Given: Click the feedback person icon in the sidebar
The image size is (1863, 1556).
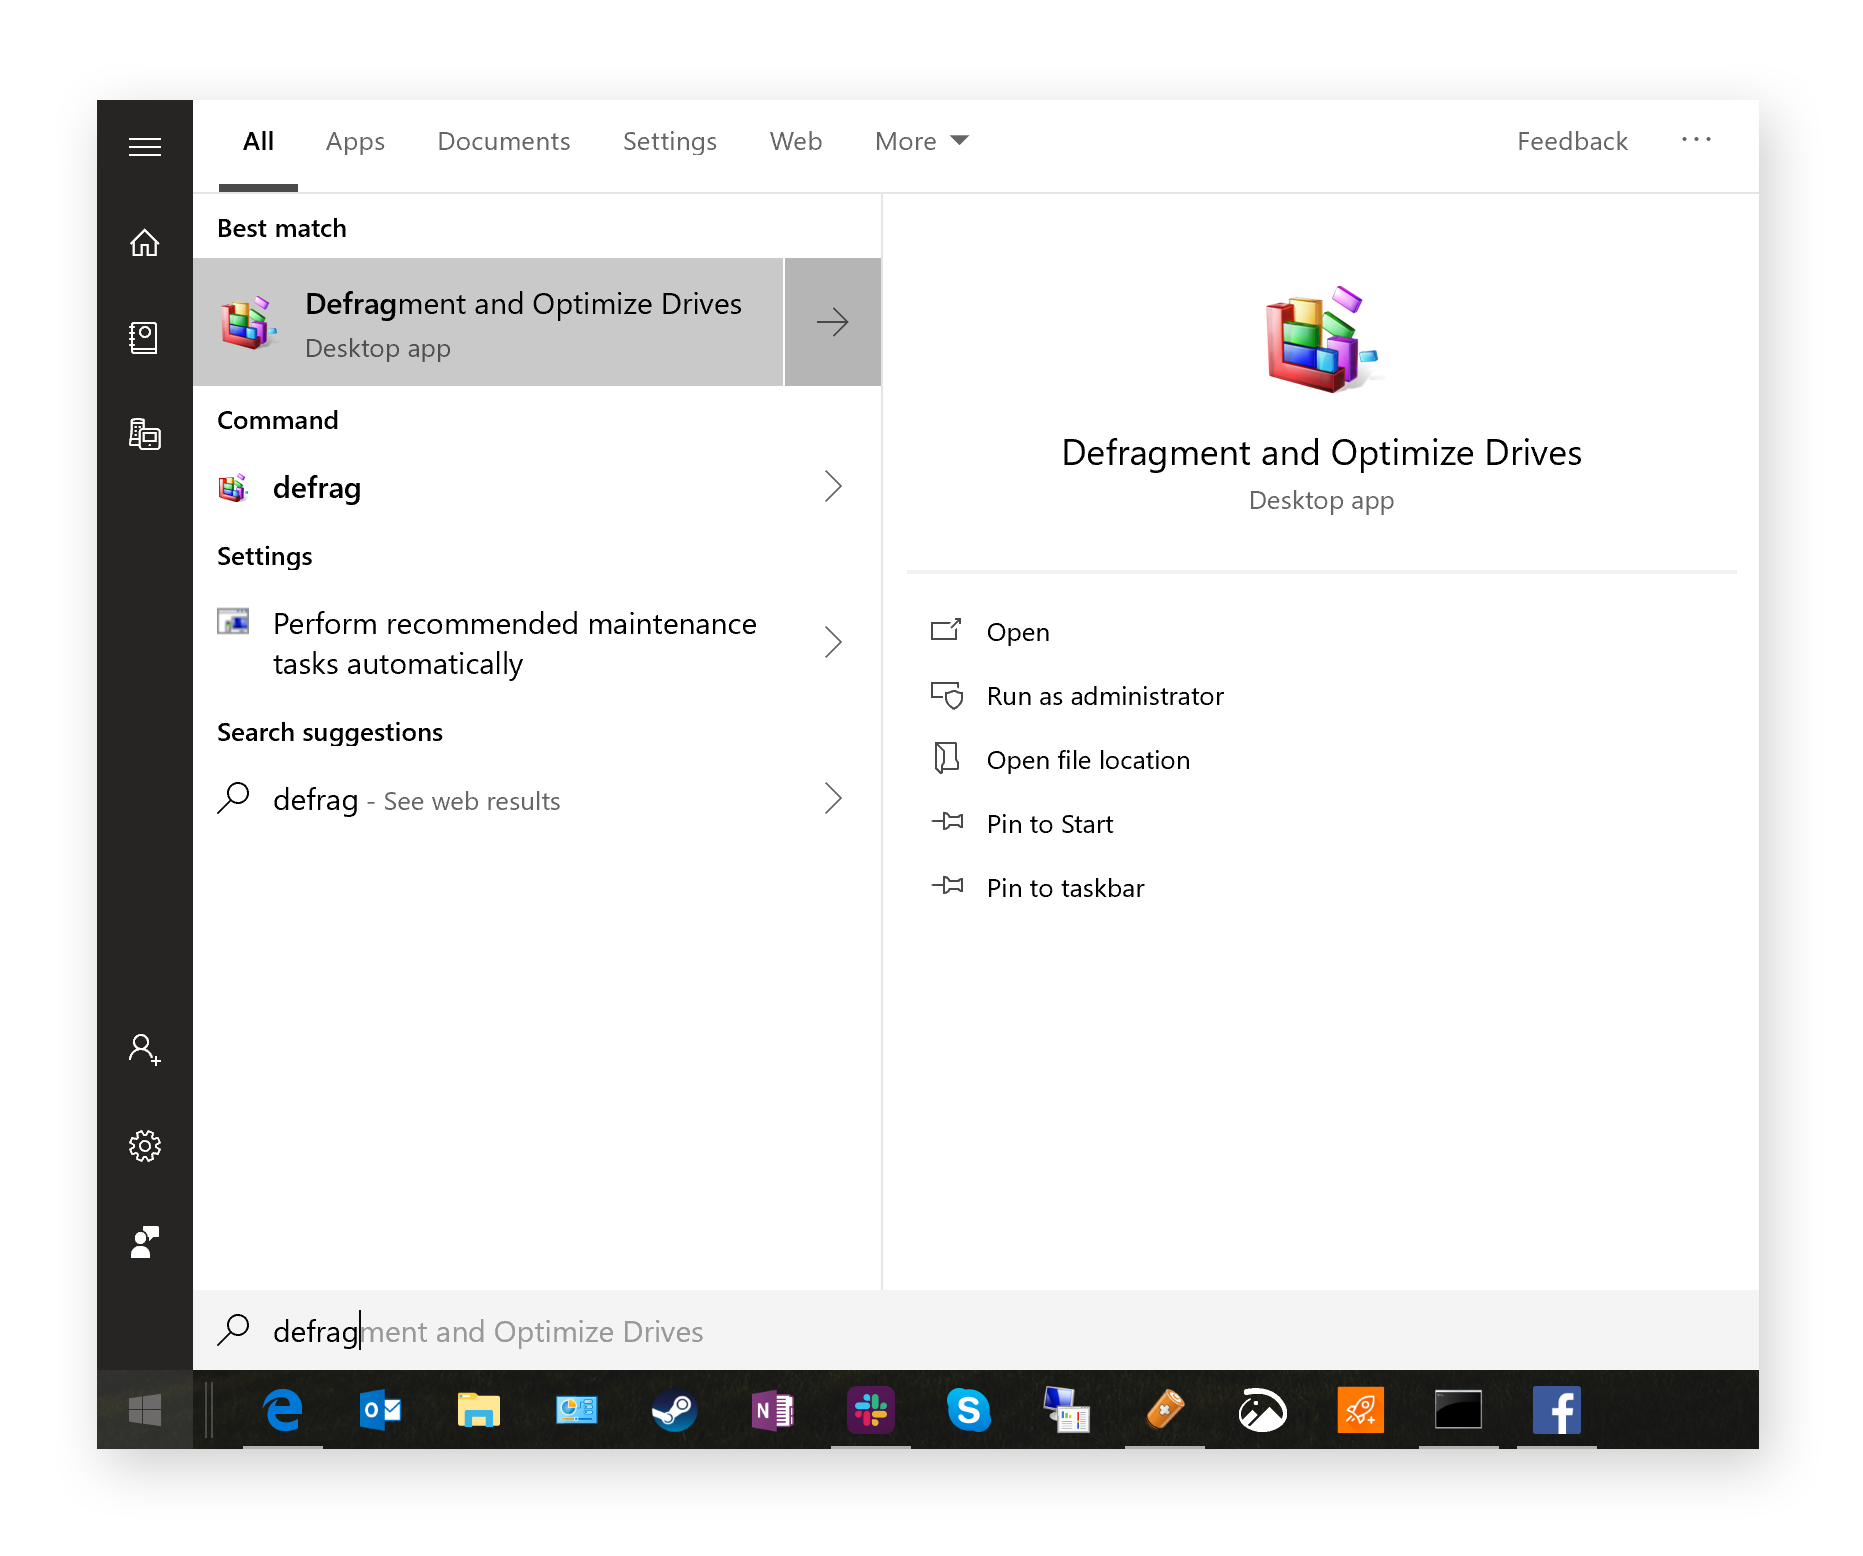Looking at the screenshot, I should (x=145, y=1242).
